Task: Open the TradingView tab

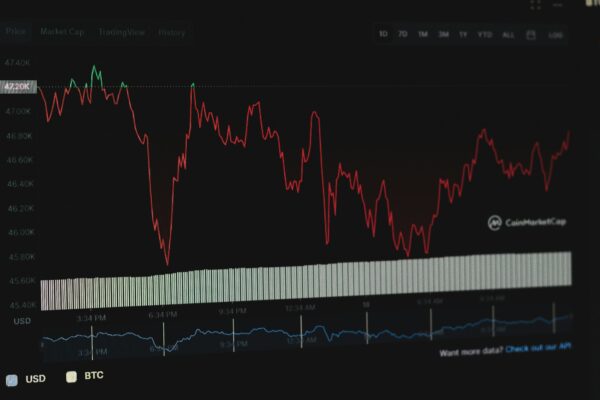Action: tap(121, 32)
